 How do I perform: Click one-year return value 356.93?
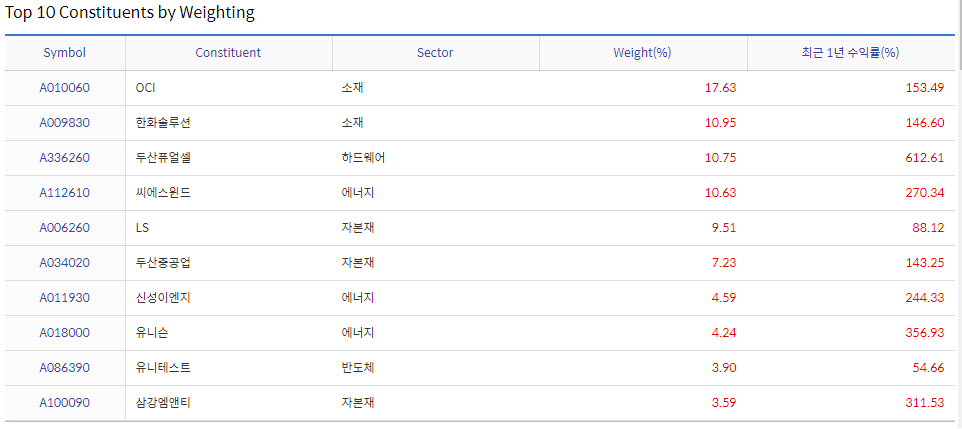925,333
